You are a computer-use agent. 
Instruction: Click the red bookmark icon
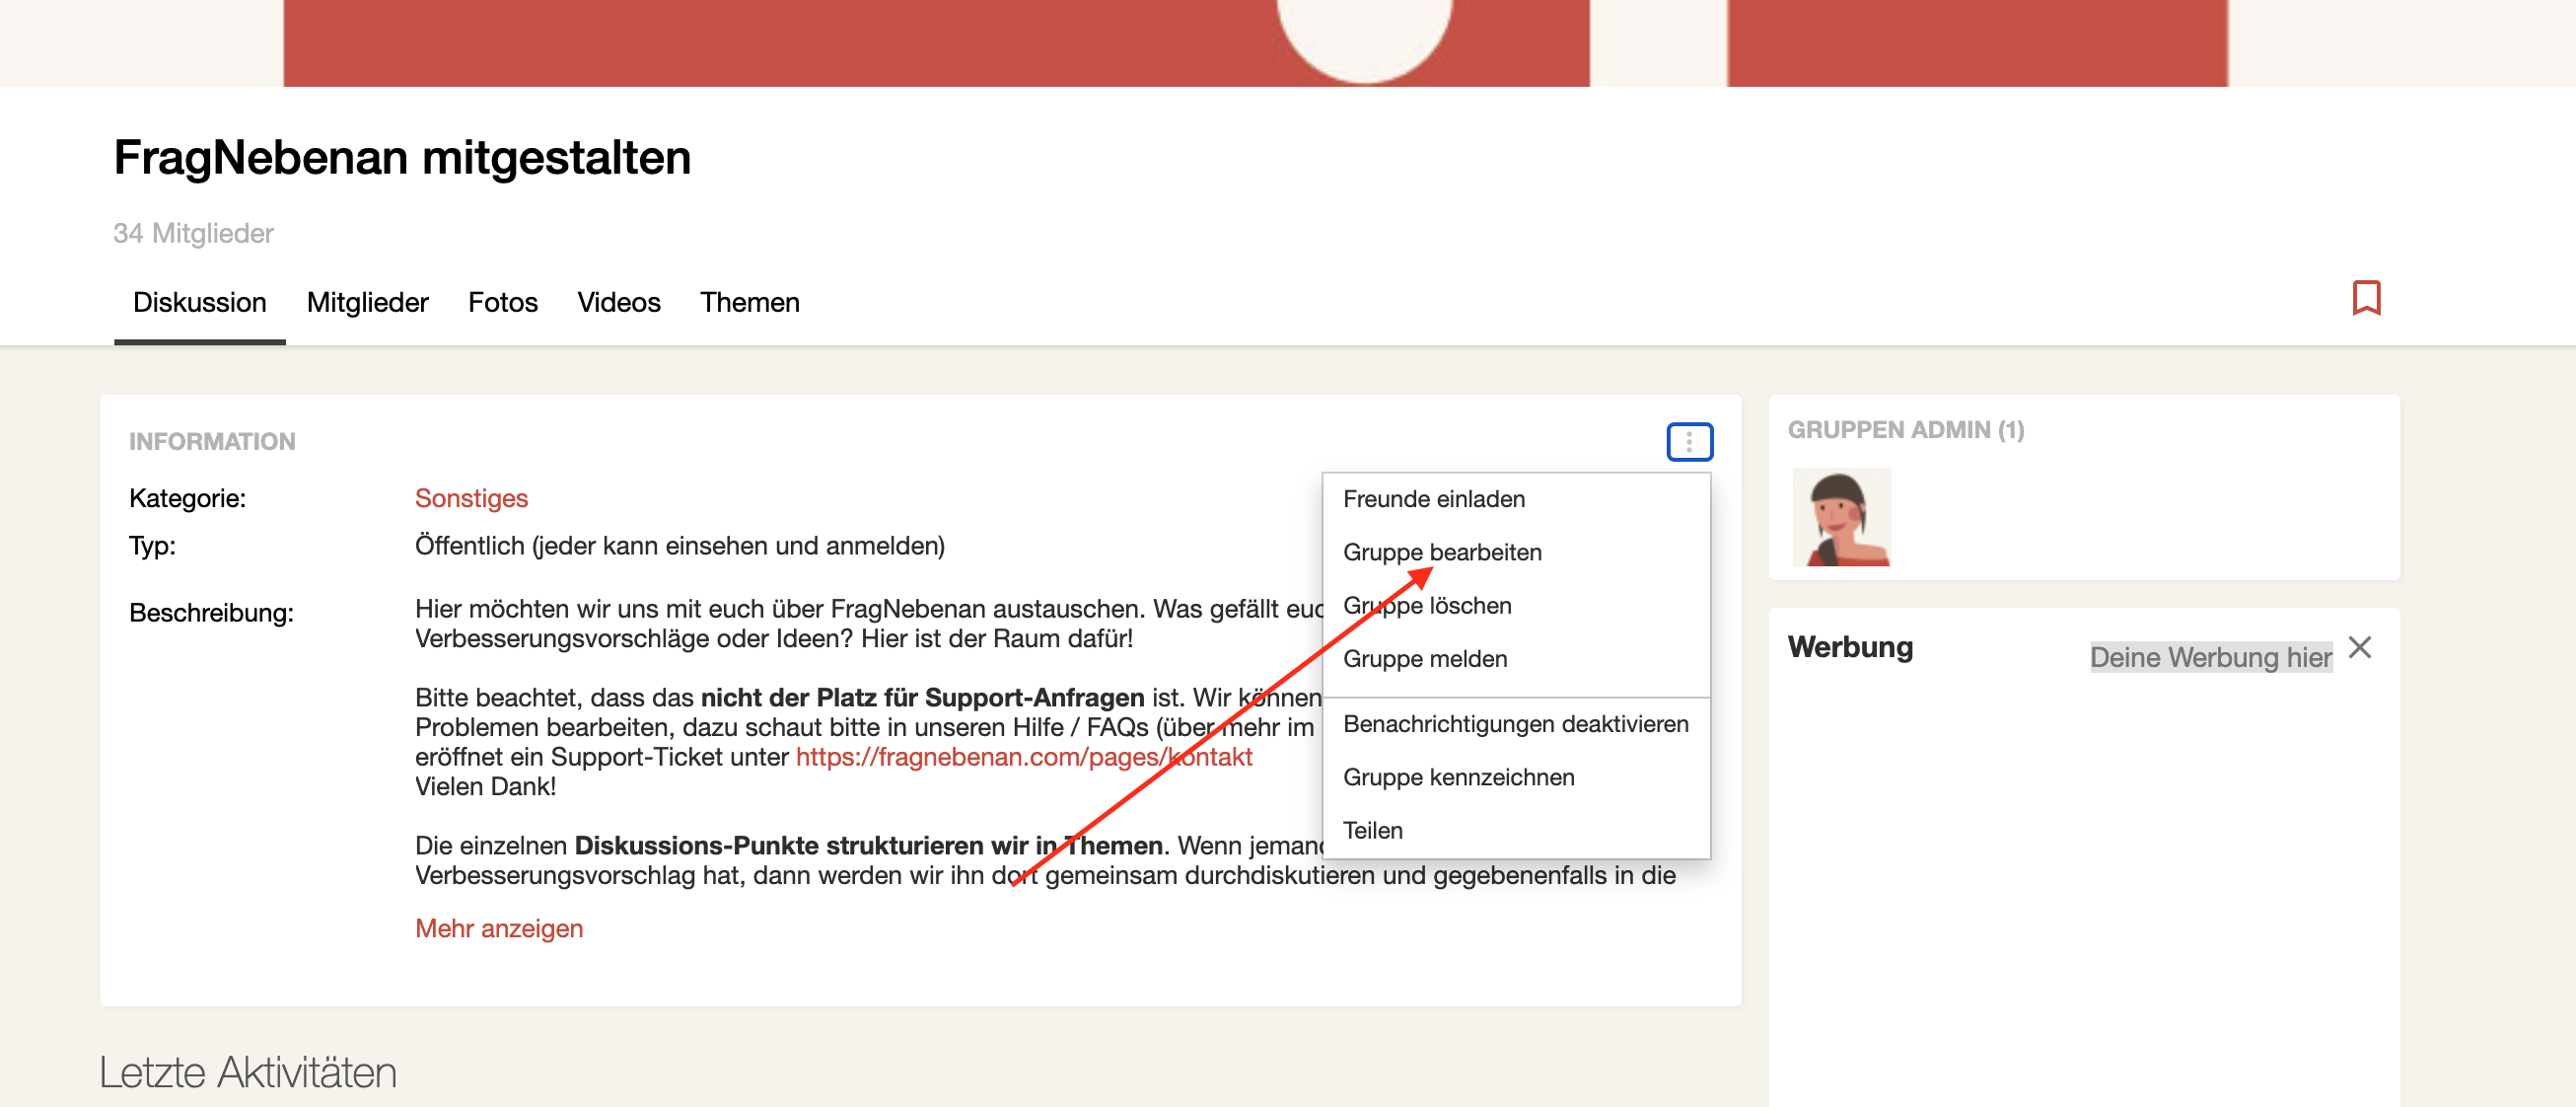(2365, 298)
